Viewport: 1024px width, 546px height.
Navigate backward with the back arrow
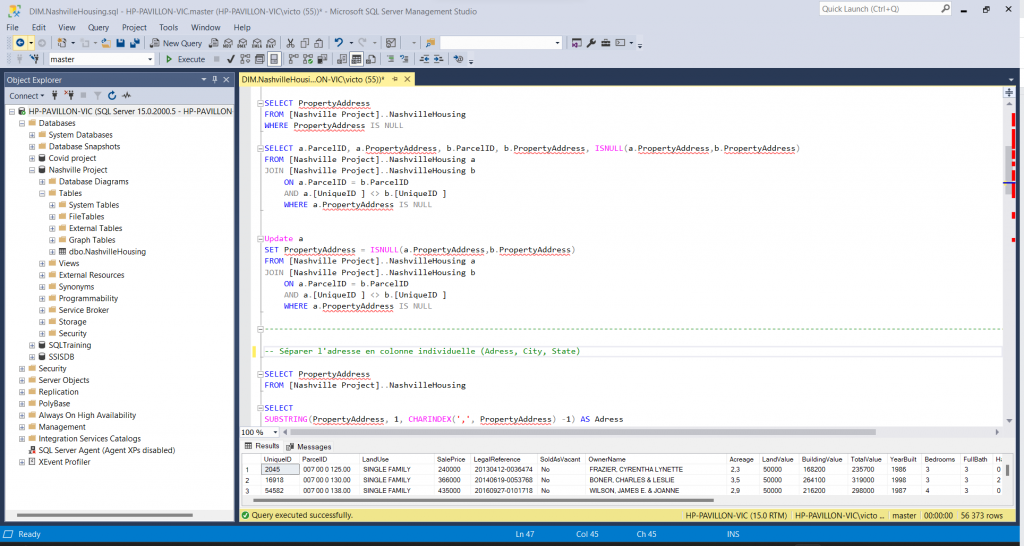pos(20,43)
